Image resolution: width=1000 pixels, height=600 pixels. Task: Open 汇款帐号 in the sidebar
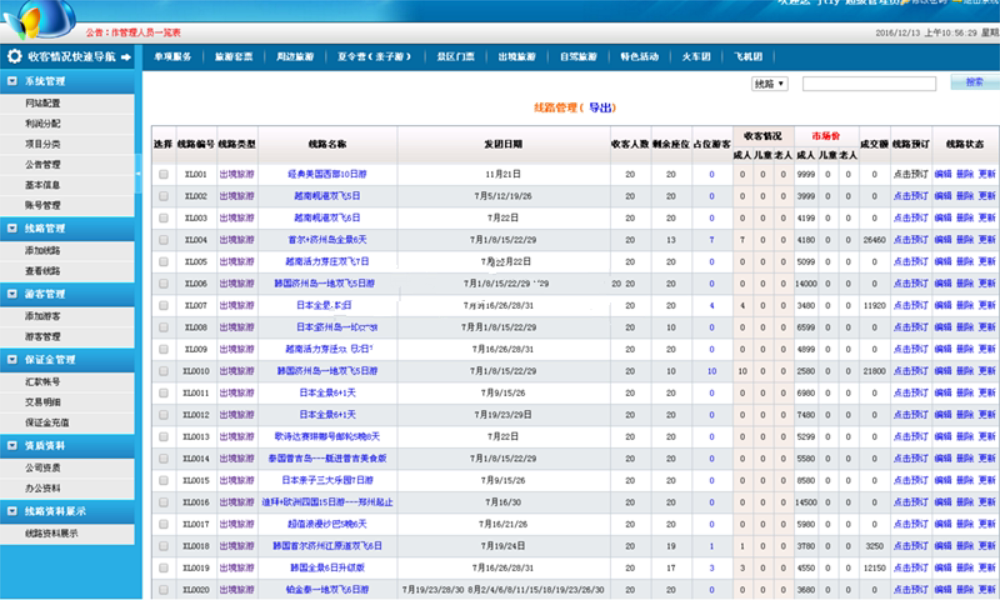pos(43,382)
